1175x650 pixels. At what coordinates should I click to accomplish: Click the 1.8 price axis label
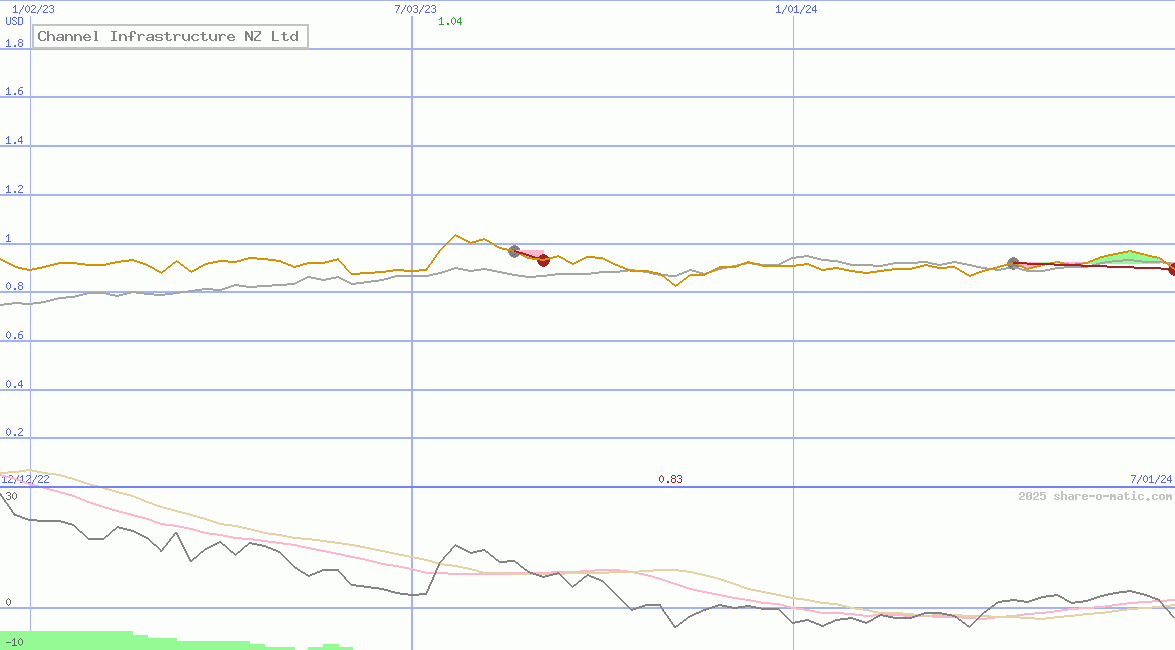[15, 43]
